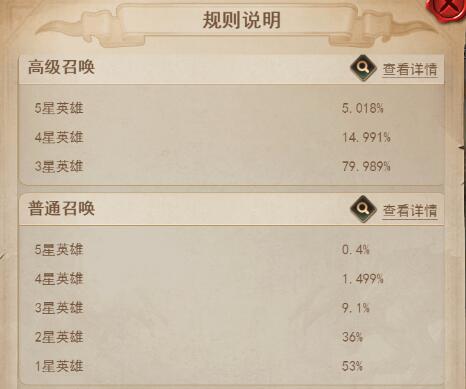Click the 5星英雄 row under 高级召唤
The image size is (466, 389).
(232, 108)
